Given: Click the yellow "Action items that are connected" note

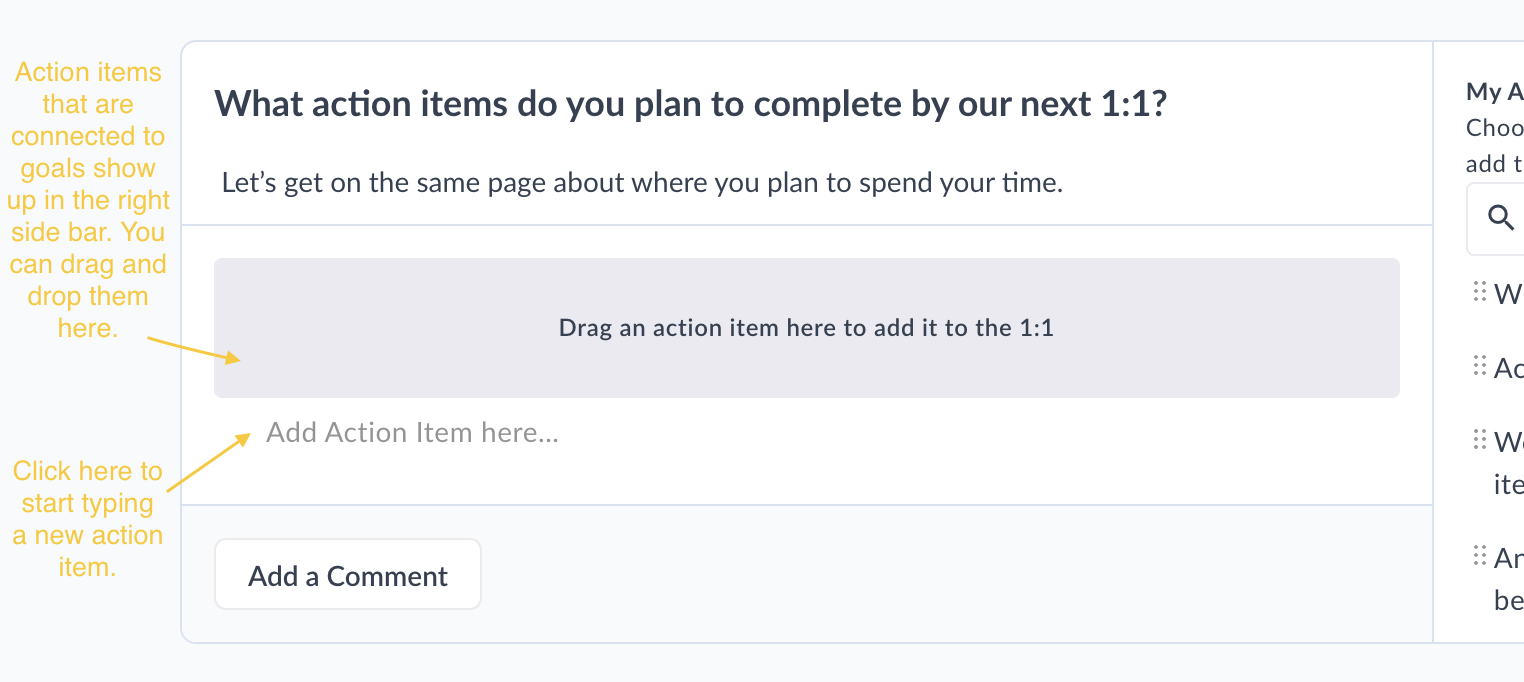Looking at the screenshot, I should [88, 200].
